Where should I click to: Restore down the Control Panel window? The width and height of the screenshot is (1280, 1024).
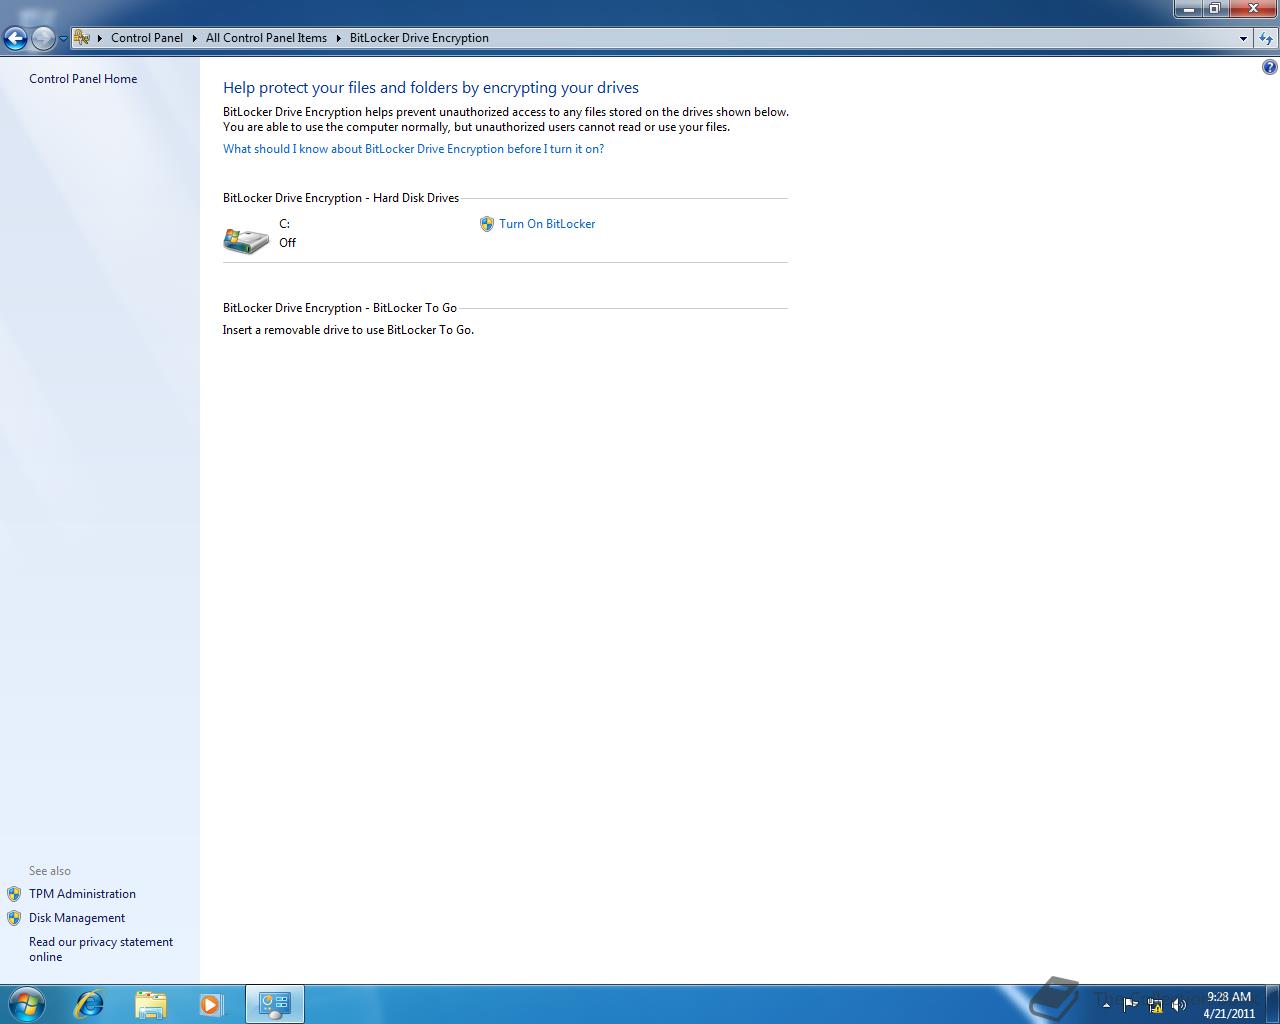[1214, 9]
